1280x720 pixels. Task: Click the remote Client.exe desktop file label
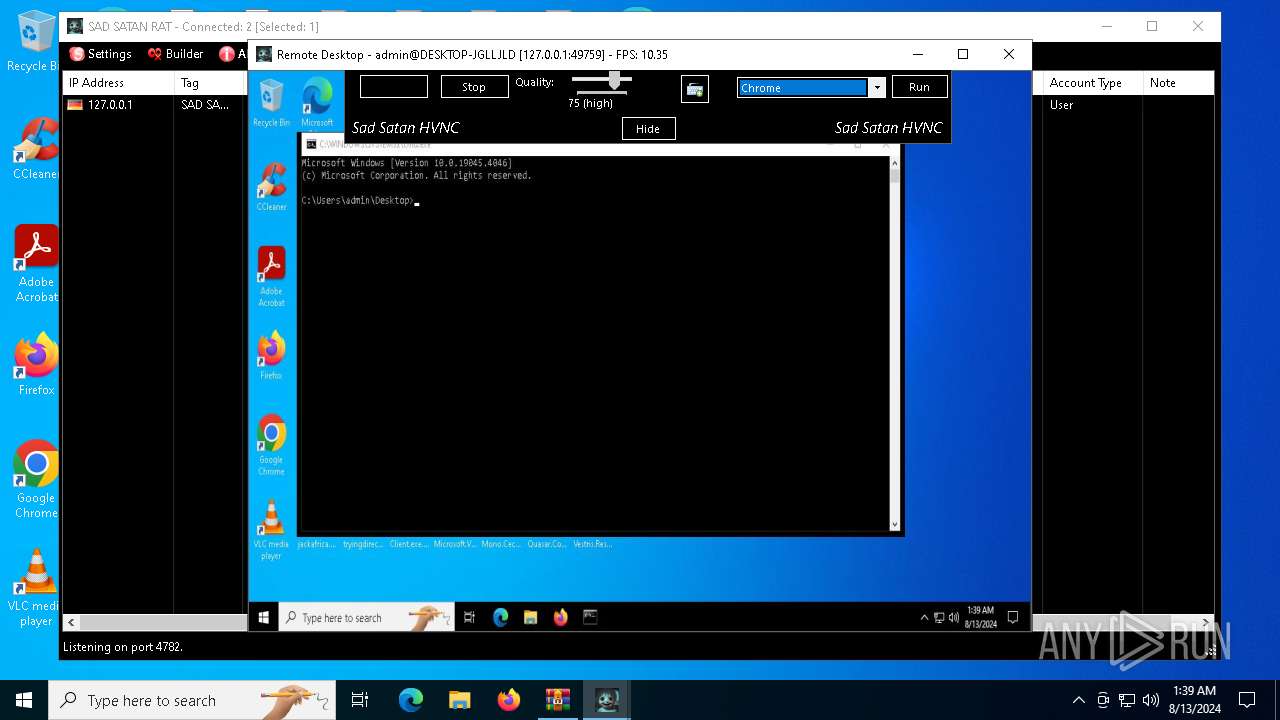coord(408,544)
